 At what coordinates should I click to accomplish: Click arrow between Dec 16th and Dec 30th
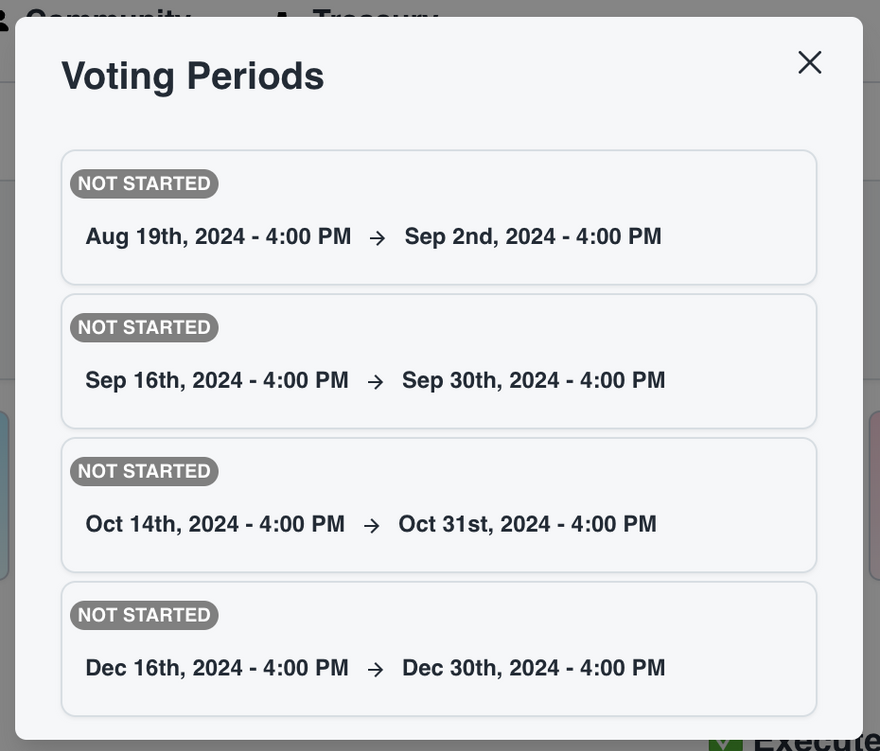coord(375,669)
